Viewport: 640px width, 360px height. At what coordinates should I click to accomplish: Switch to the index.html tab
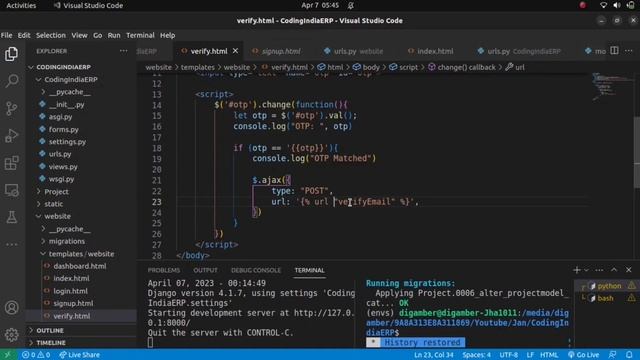point(435,51)
